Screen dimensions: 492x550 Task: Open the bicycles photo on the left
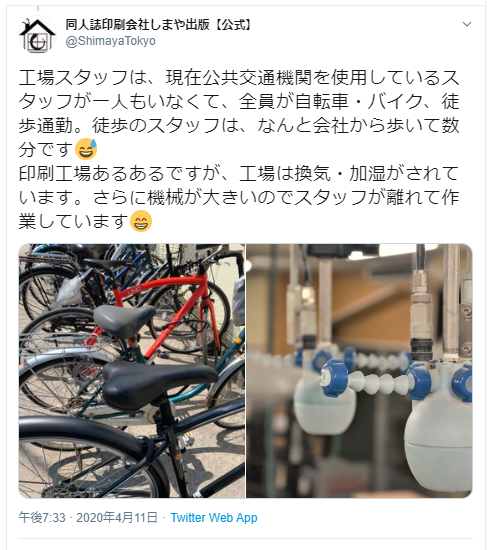coord(132,371)
